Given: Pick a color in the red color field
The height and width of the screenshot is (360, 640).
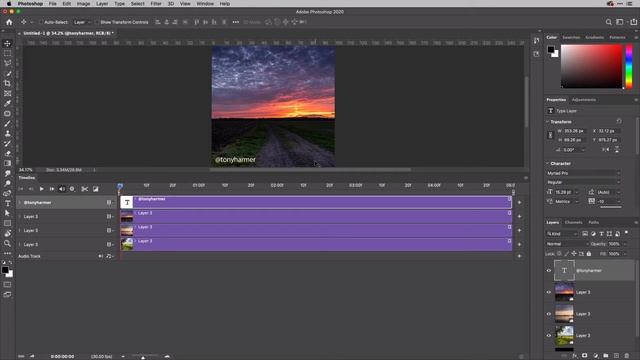Looking at the screenshot, I should click(x=592, y=66).
